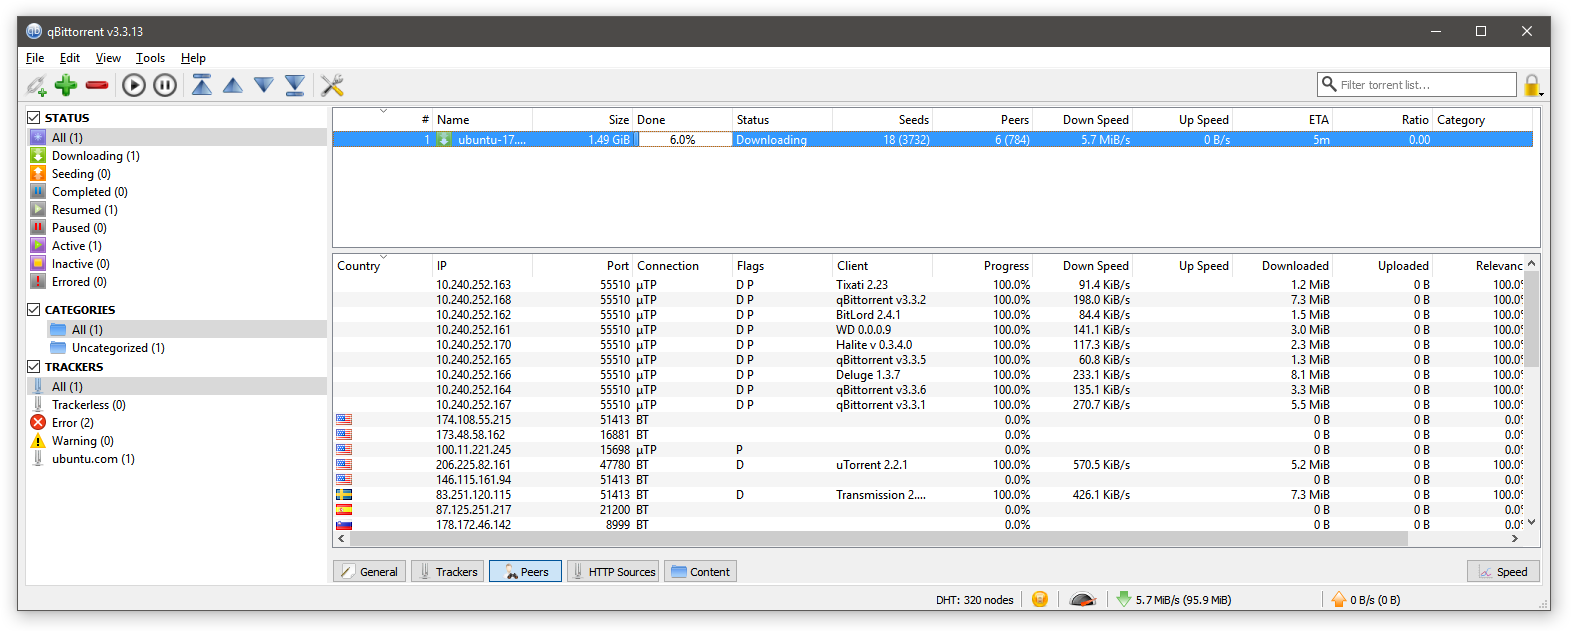1571x631 pixels.
Task: Select Inactive (0) status filter
Action: [x=177, y=263]
